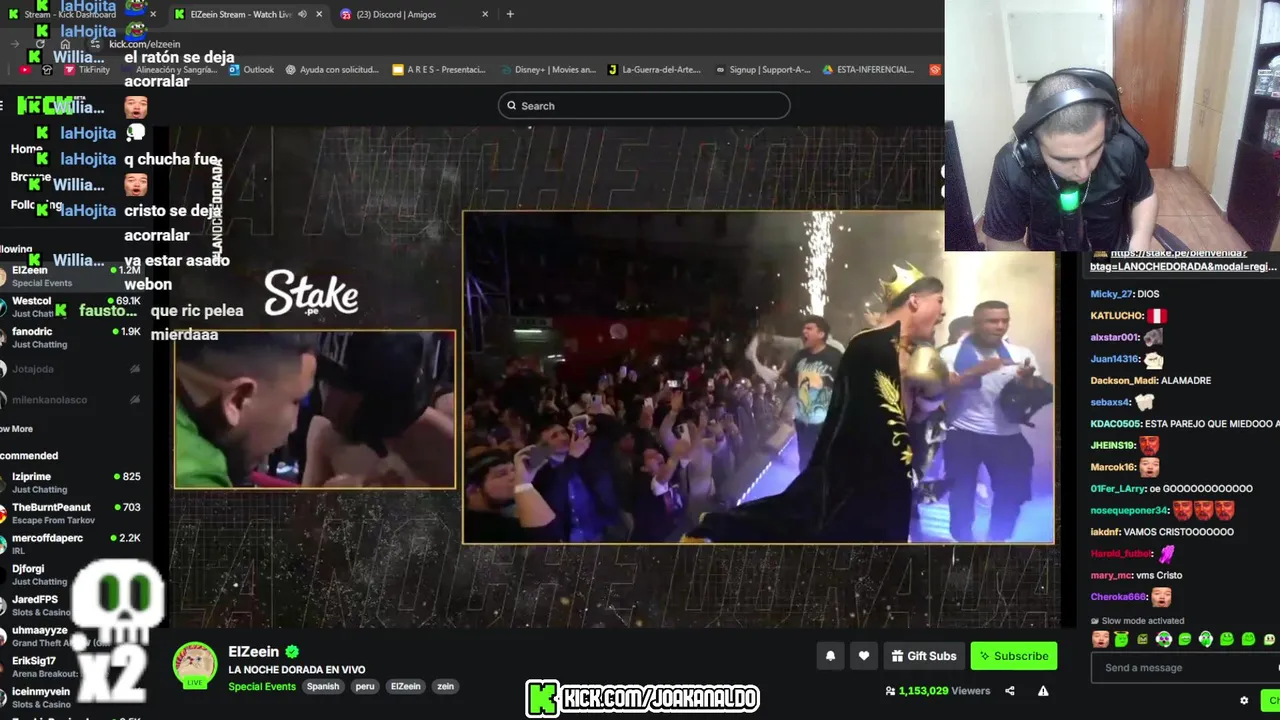Open the Outlook bookmark
Viewport: 1280px width, 720px height.
tap(251, 70)
